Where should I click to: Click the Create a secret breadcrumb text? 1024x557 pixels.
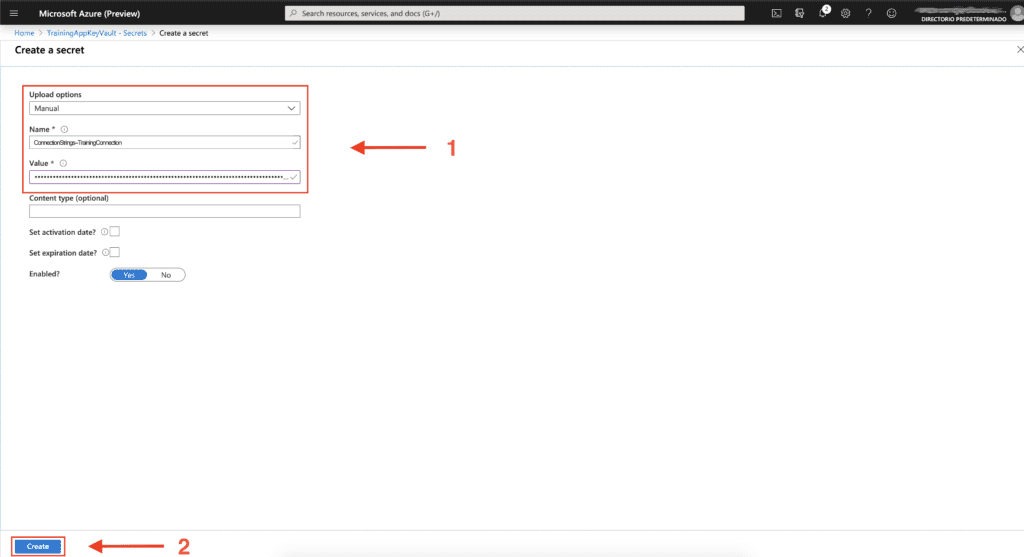tap(184, 33)
